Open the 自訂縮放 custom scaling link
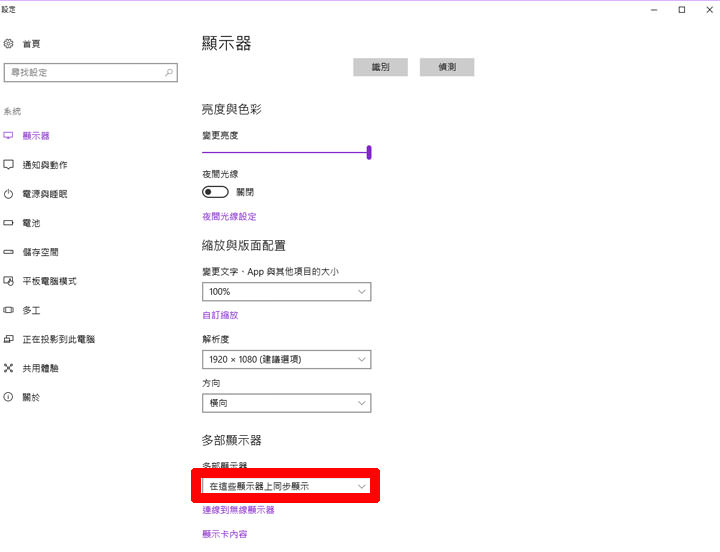This screenshot has width=720, height=552. (x=220, y=315)
